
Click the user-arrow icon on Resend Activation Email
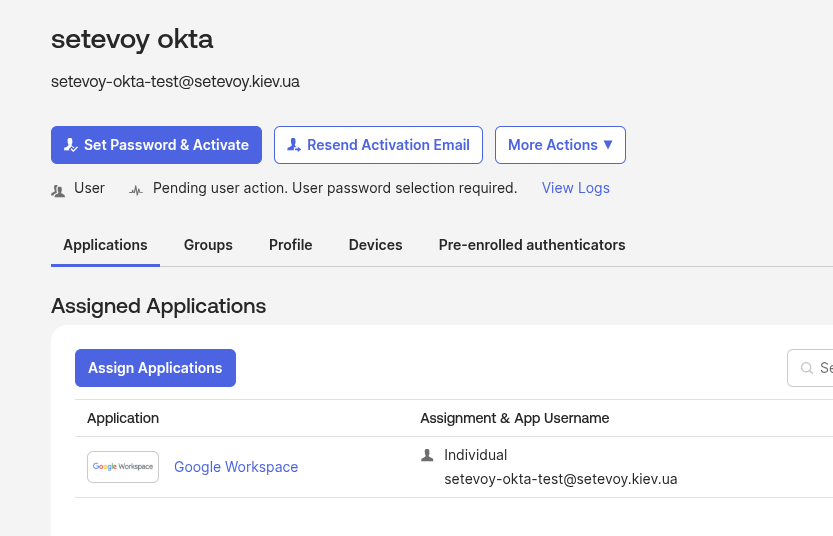tap(294, 145)
